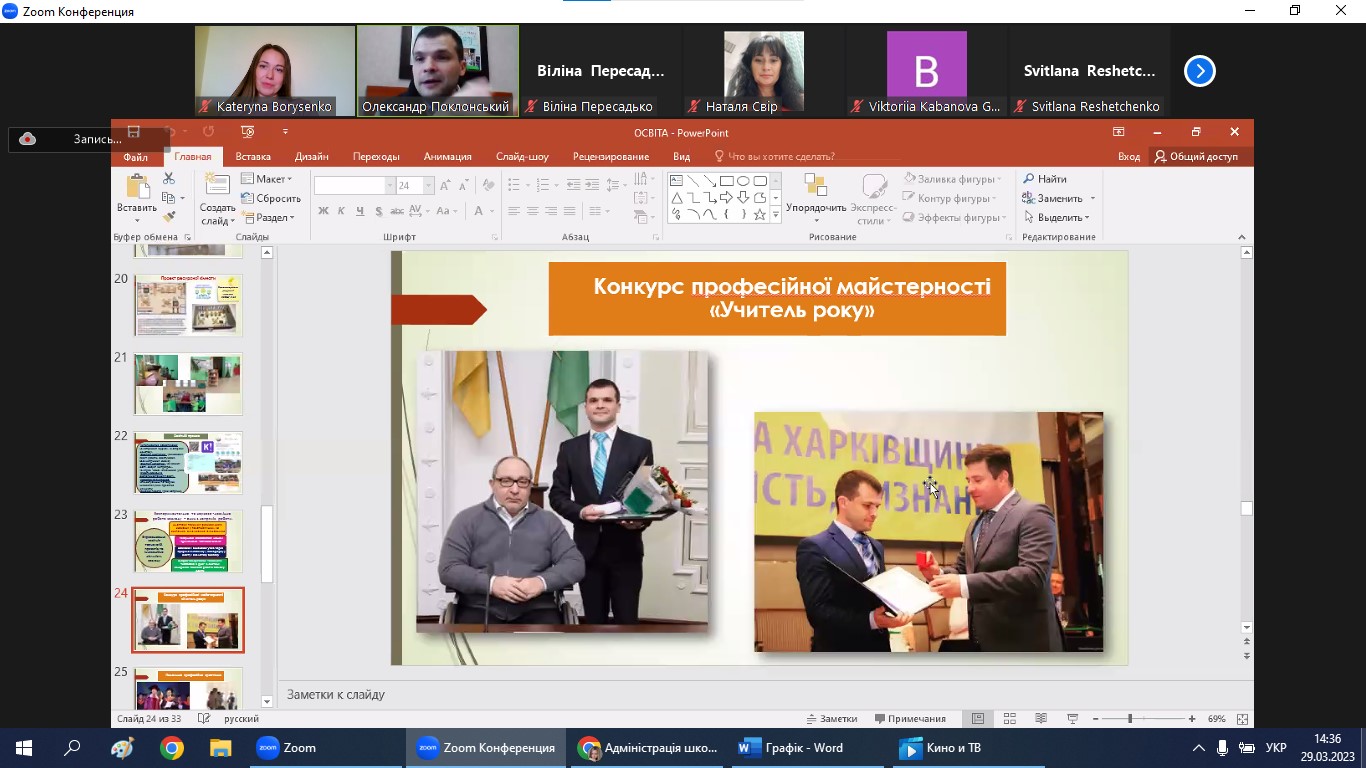
Task: Open Reading view from status bar
Action: 1041,719
